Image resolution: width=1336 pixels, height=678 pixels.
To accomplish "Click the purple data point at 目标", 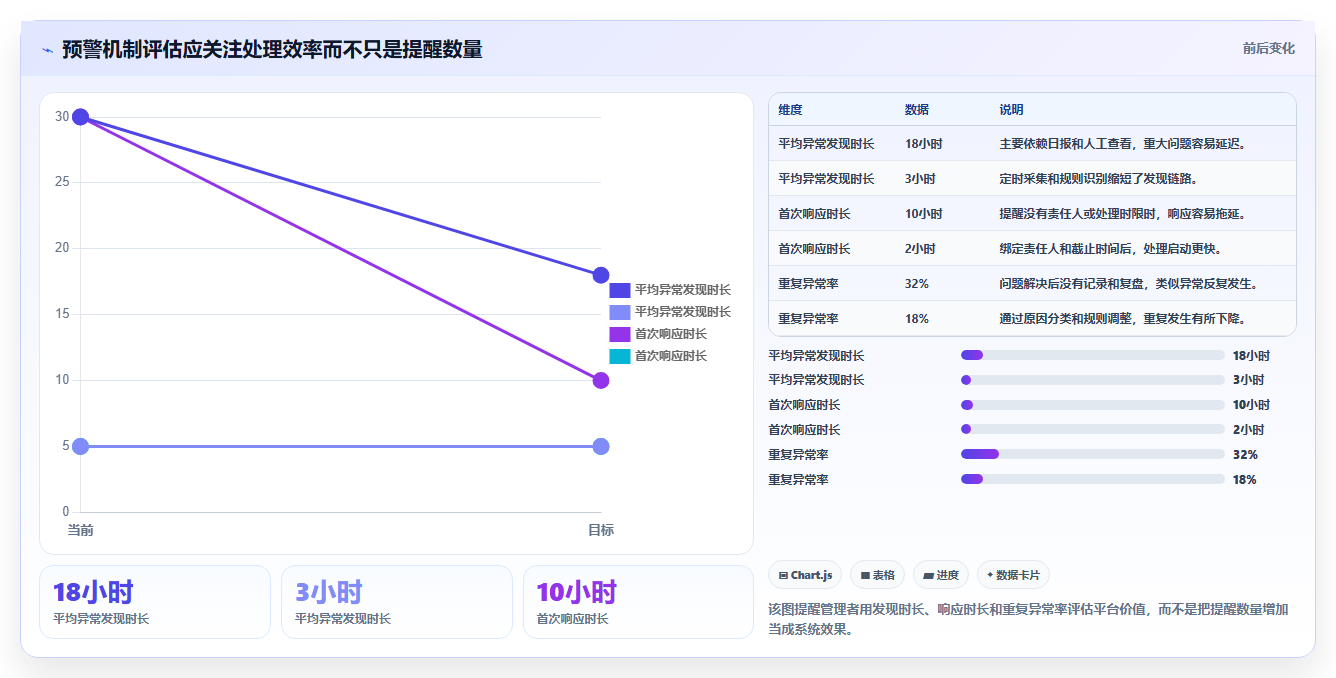I will tap(601, 380).
